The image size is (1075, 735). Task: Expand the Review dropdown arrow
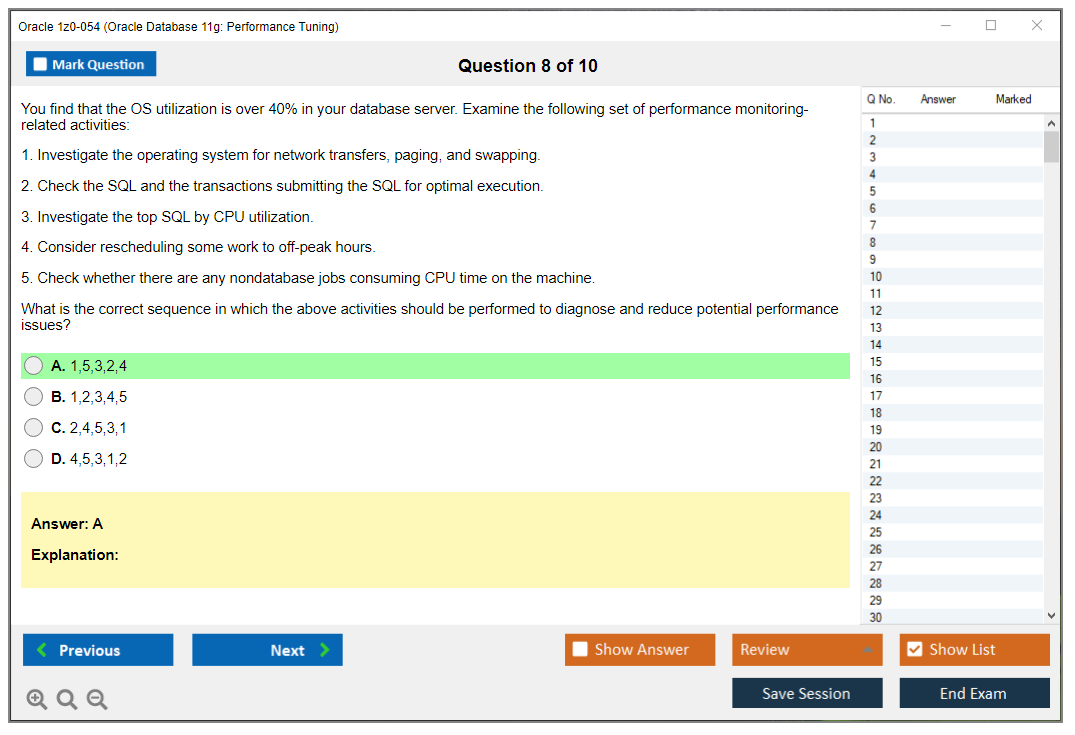(x=867, y=650)
